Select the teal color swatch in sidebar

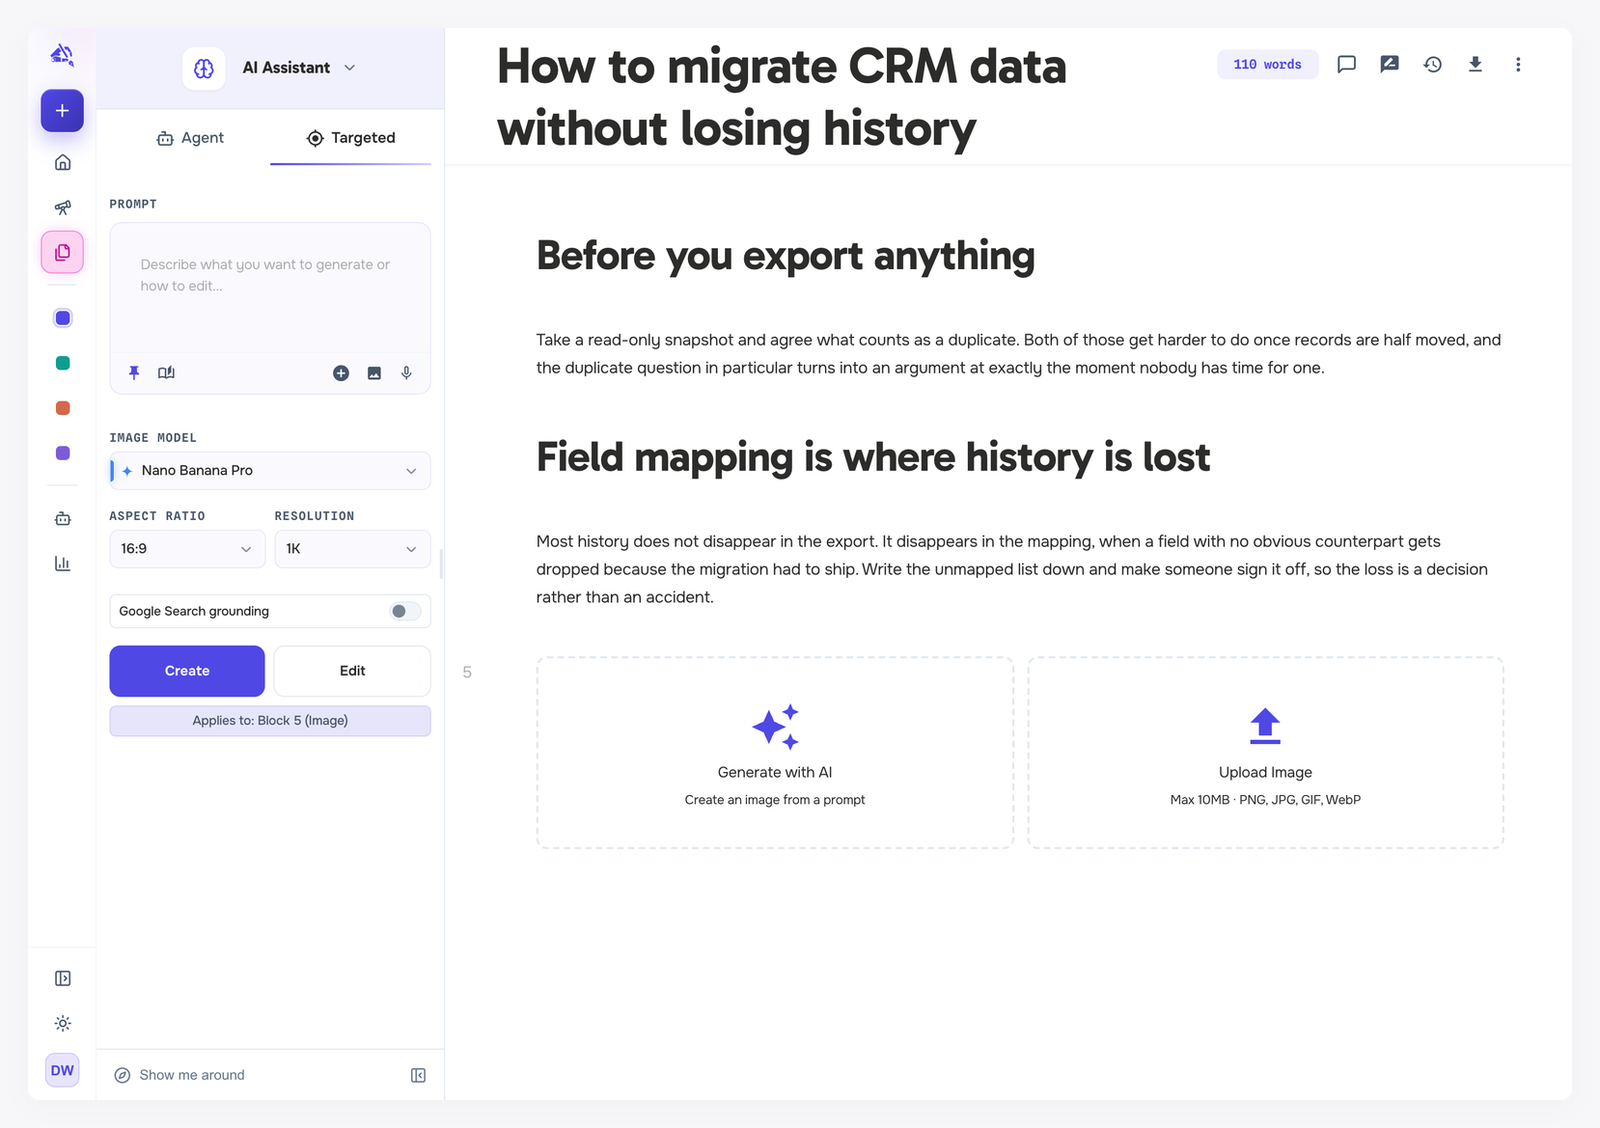(62, 363)
